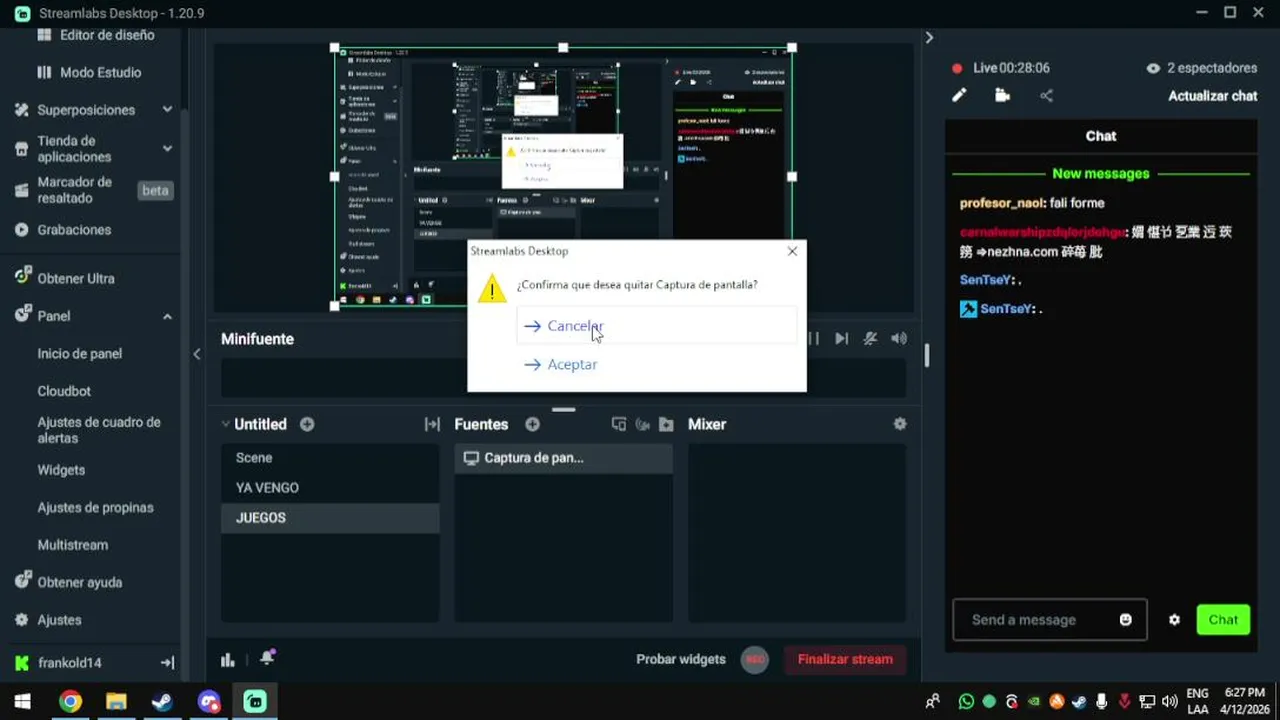Image resolution: width=1280 pixels, height=720 pixels.
Task: Click the share stream icon
Action: [1046, 96]
